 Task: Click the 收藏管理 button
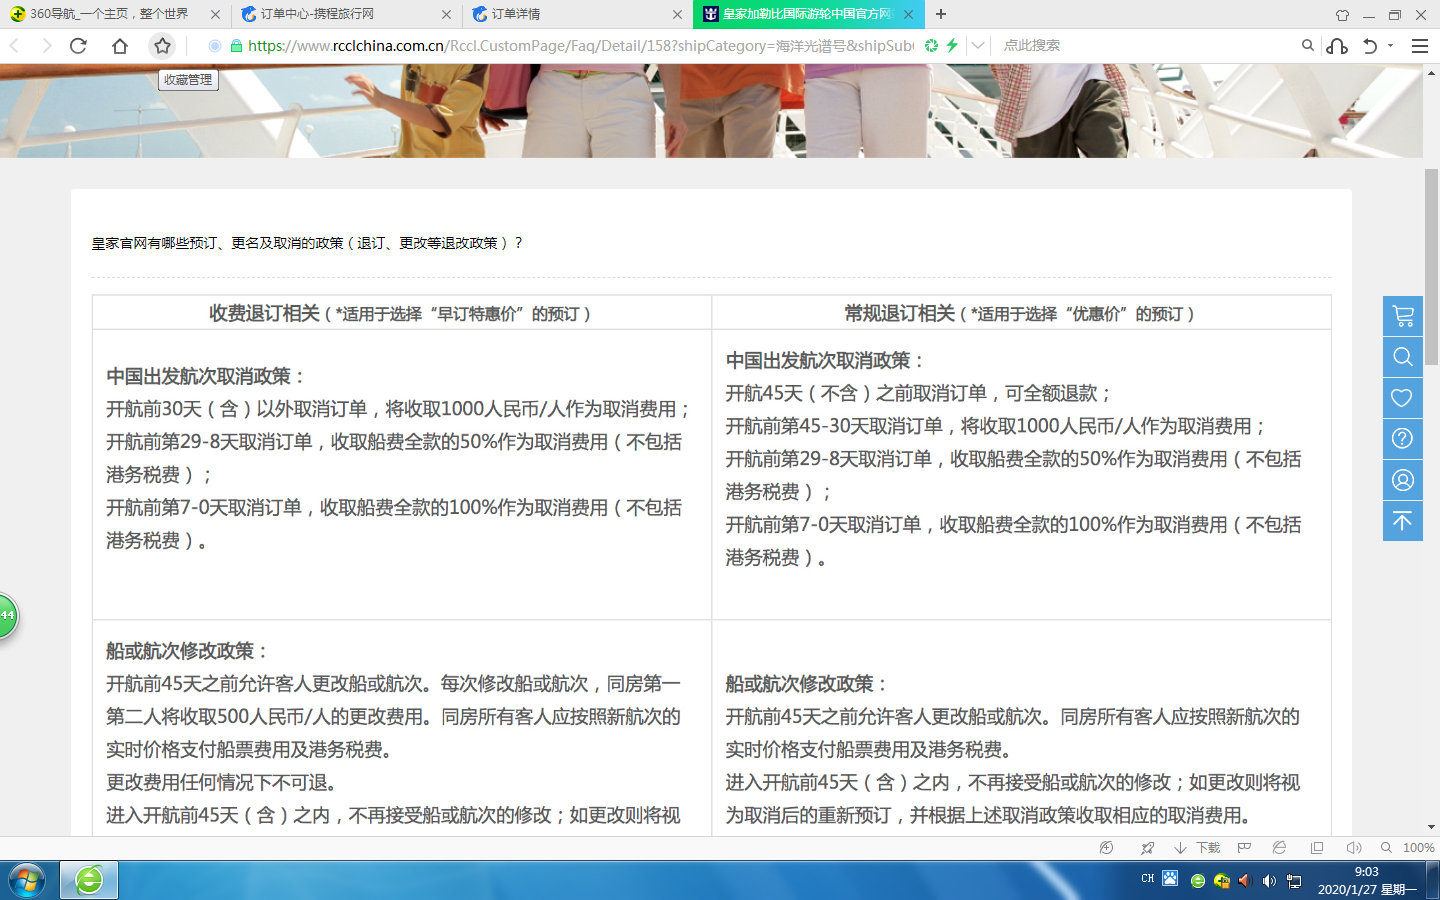tap(188, 80)
